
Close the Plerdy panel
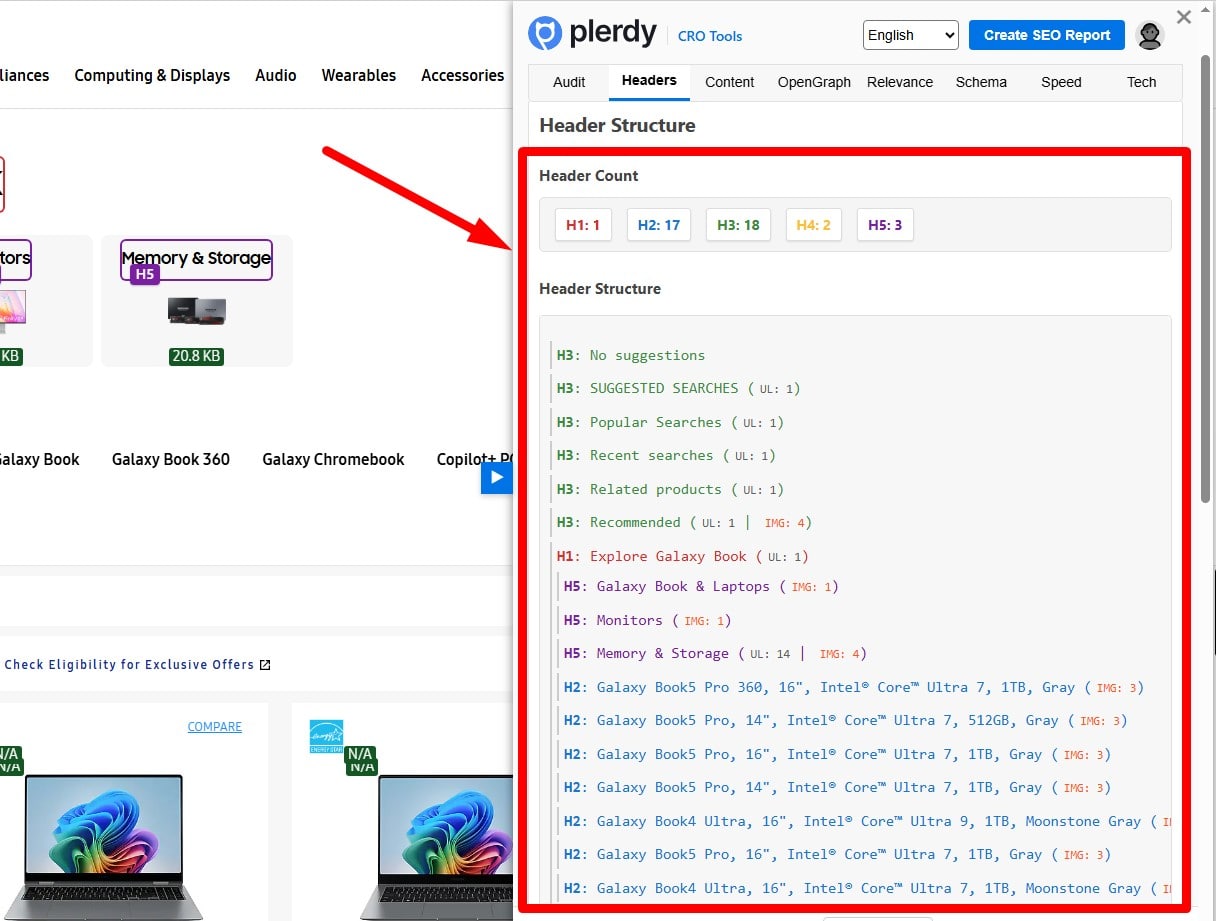click(x=1184, y=17)
